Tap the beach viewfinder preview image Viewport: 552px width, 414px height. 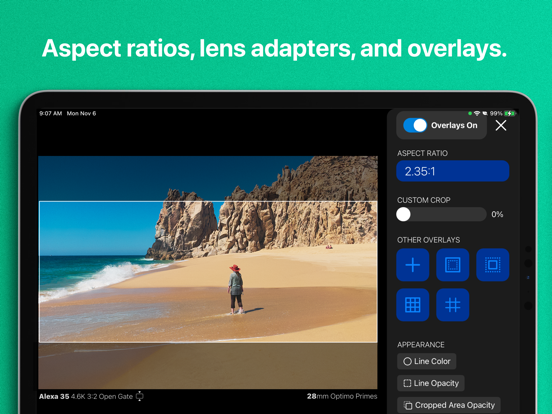coord(208,272)
